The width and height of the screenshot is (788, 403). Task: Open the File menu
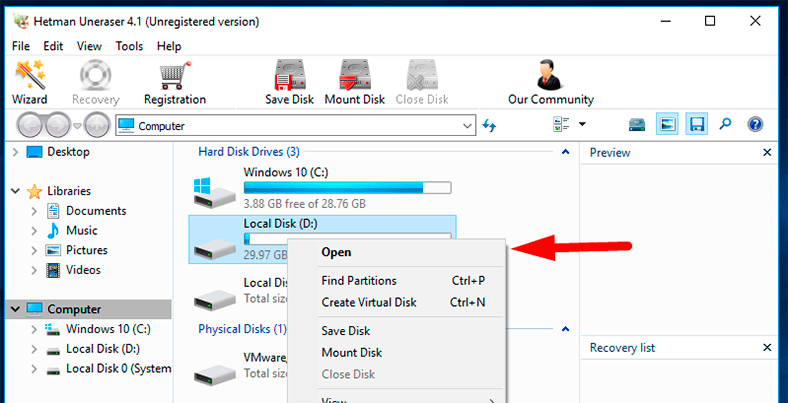21,46
